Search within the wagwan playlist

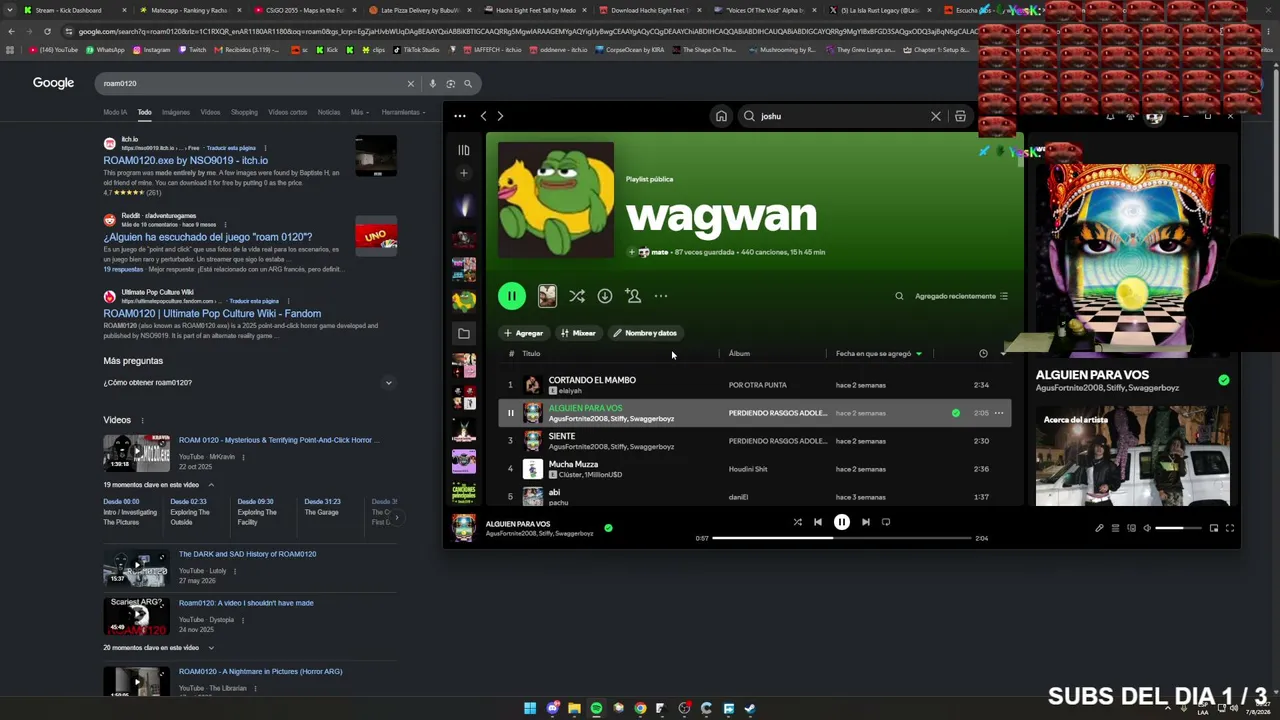899,296
